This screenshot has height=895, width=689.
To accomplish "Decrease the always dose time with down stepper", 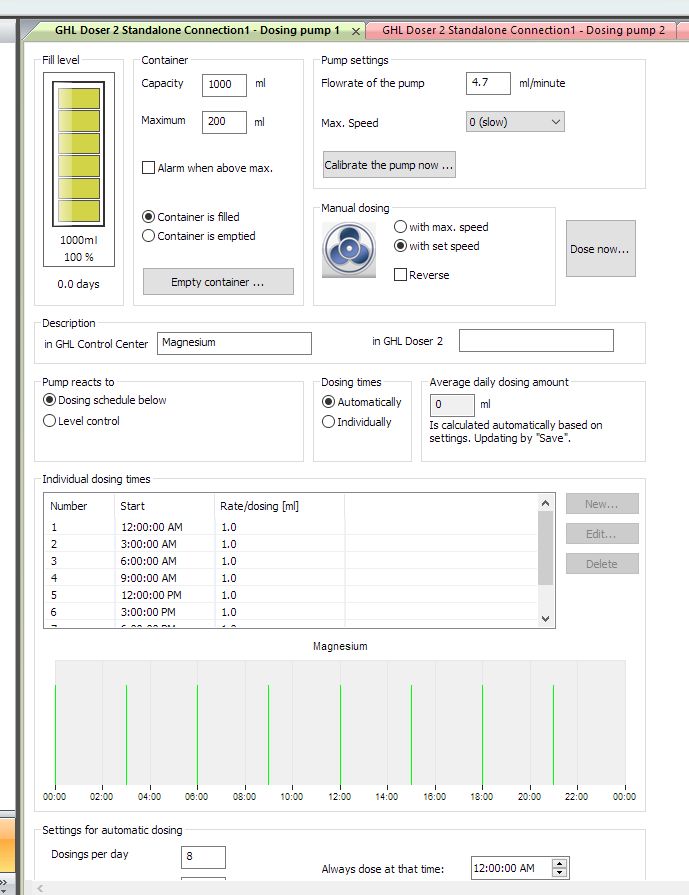I will (x=560, y=873).
